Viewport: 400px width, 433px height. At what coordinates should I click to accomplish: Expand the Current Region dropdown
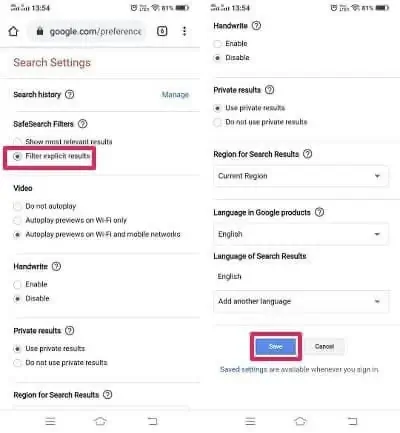tap(301, 176)
